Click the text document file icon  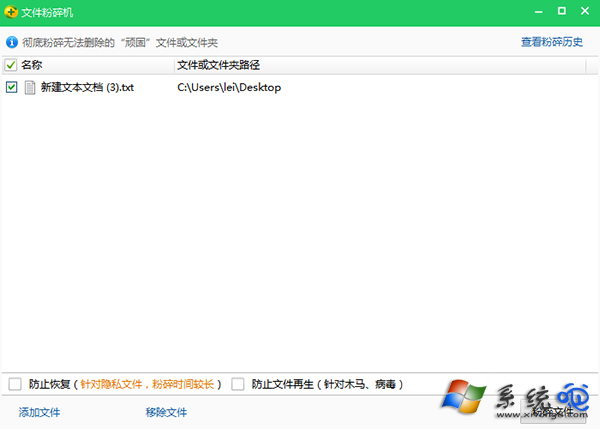(29, 87)
